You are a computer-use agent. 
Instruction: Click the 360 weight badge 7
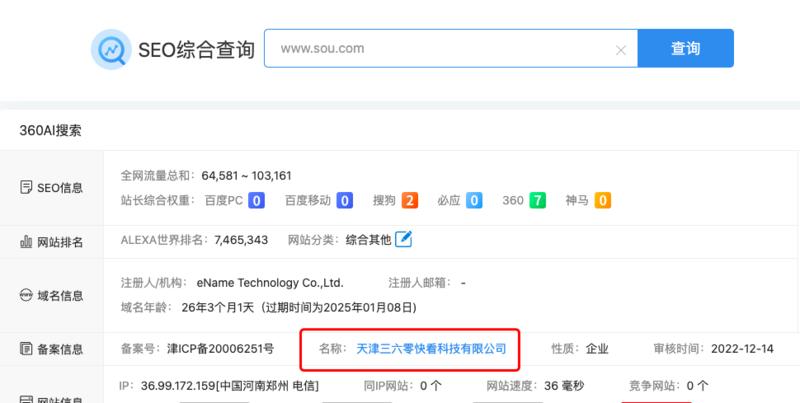click(538, 200)
